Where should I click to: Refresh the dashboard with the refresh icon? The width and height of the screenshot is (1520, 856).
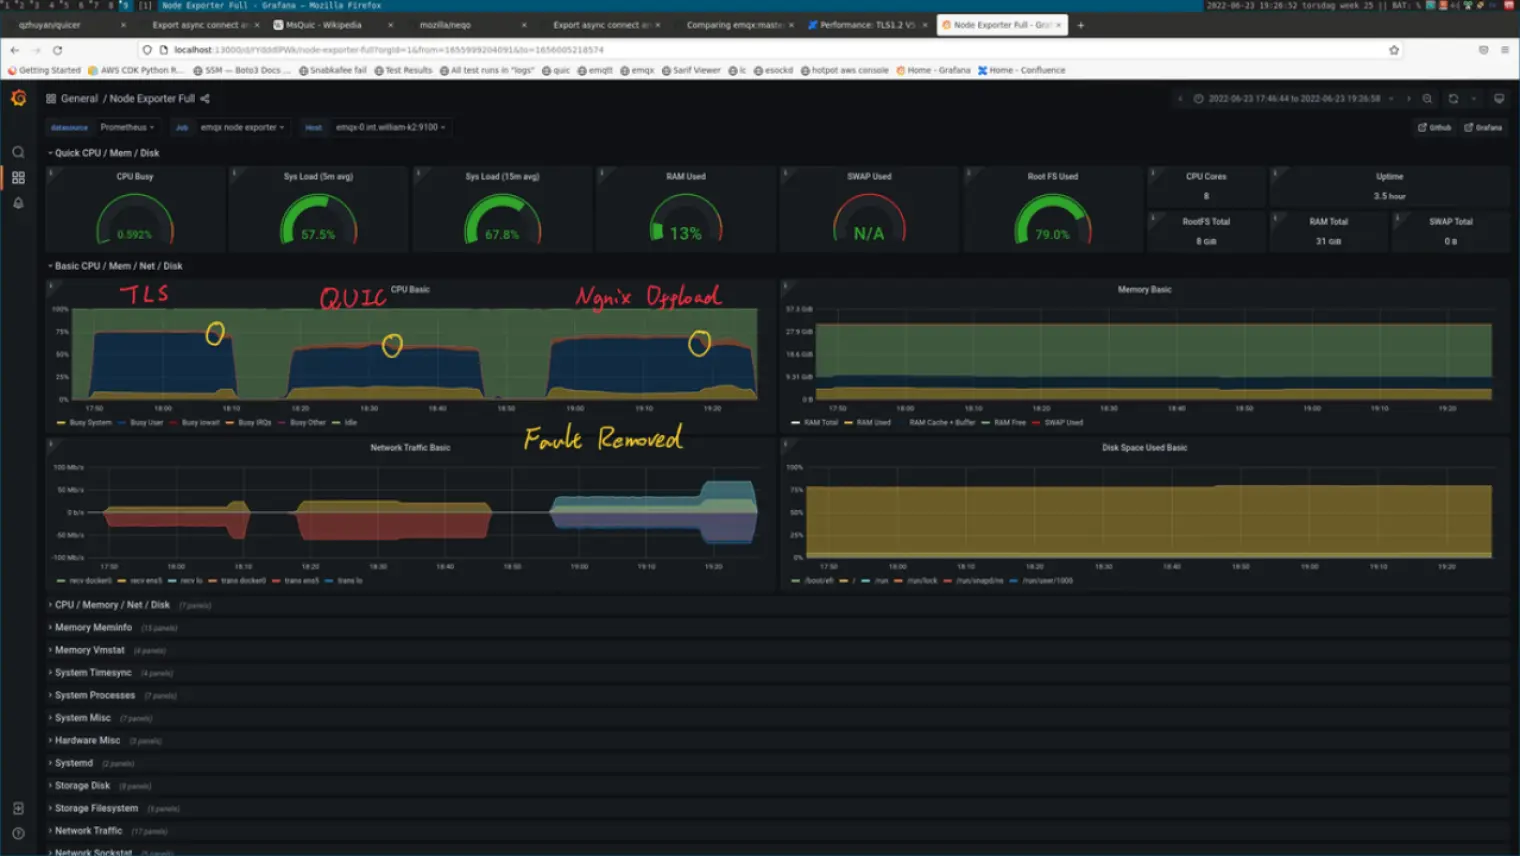(1452, 99)
